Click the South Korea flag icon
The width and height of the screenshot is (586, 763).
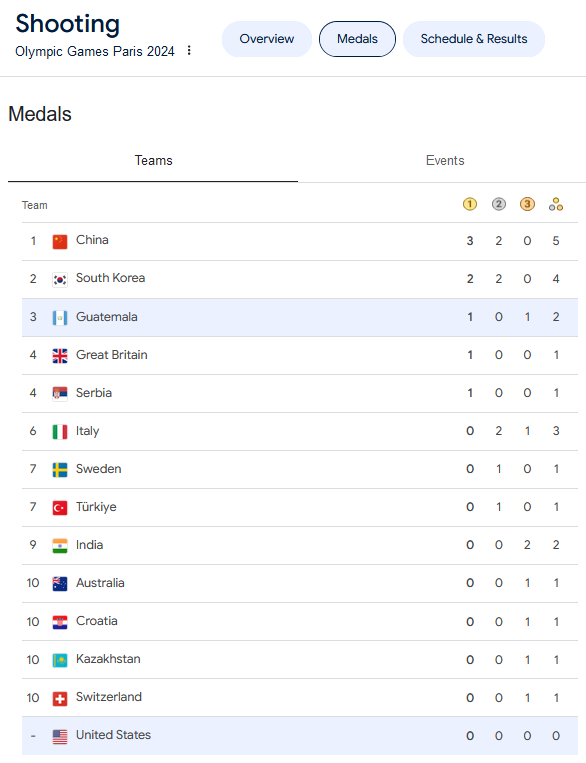tap(60, 279)
